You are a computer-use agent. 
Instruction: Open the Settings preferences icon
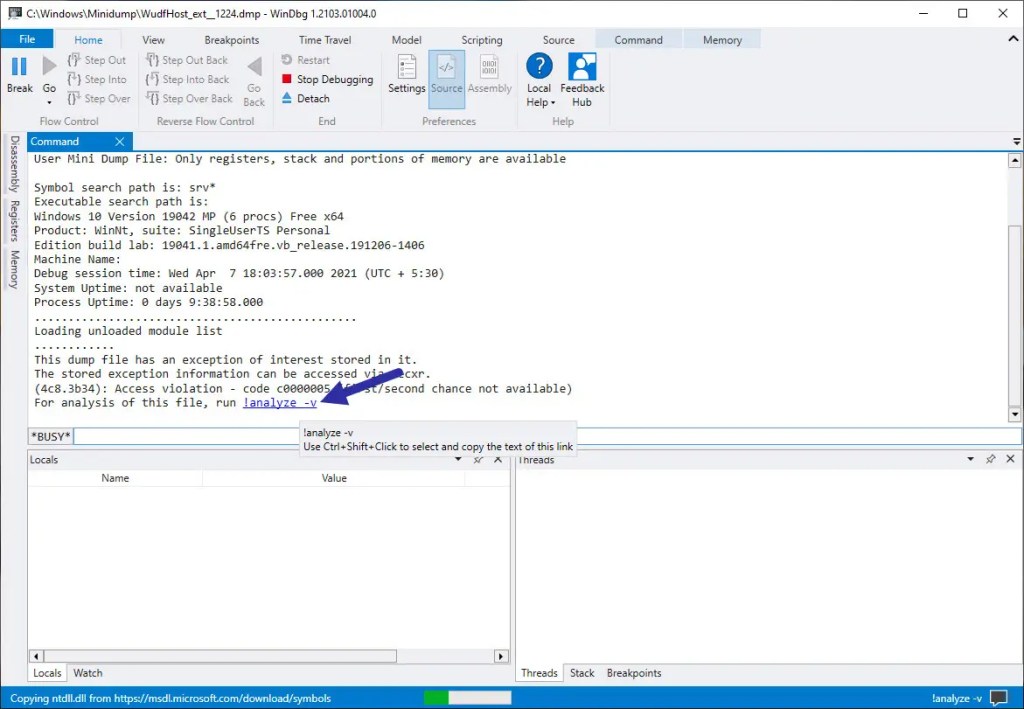406,80
